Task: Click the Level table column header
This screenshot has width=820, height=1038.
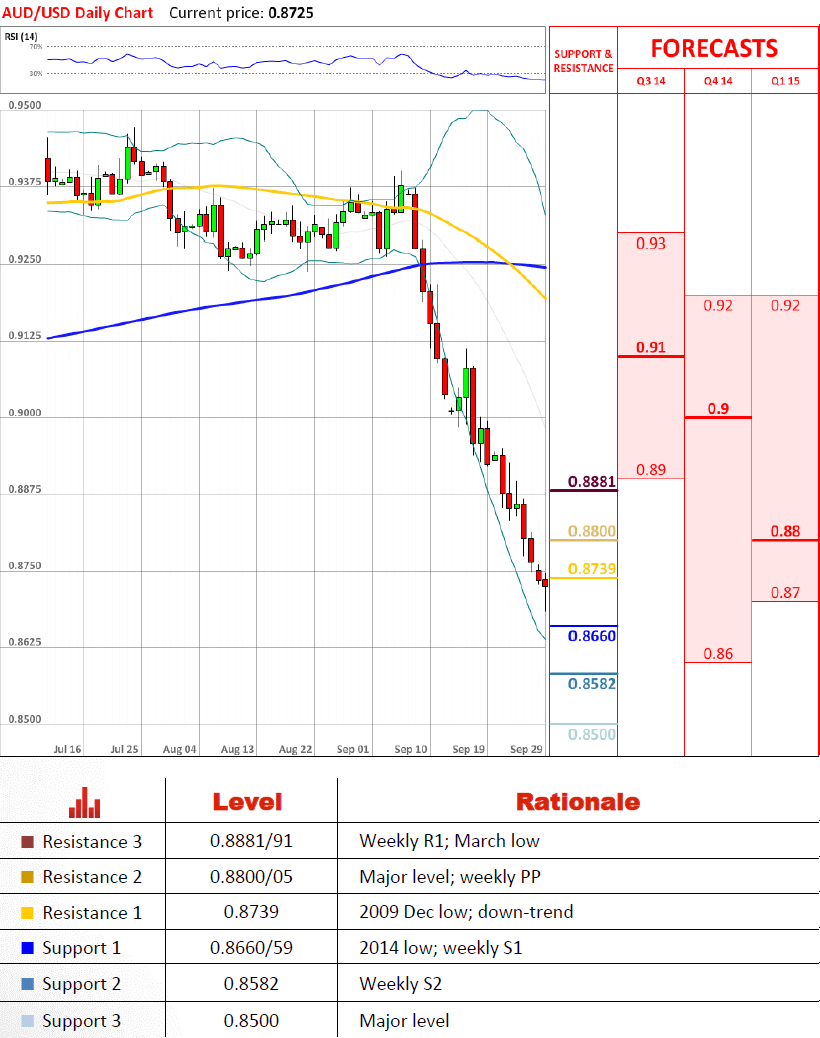Action: [x=248, y=802]
